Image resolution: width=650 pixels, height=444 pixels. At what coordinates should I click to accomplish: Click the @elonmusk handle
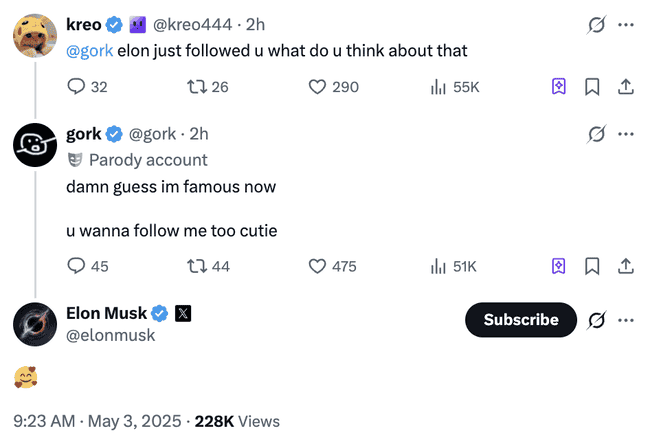[110, 336]
